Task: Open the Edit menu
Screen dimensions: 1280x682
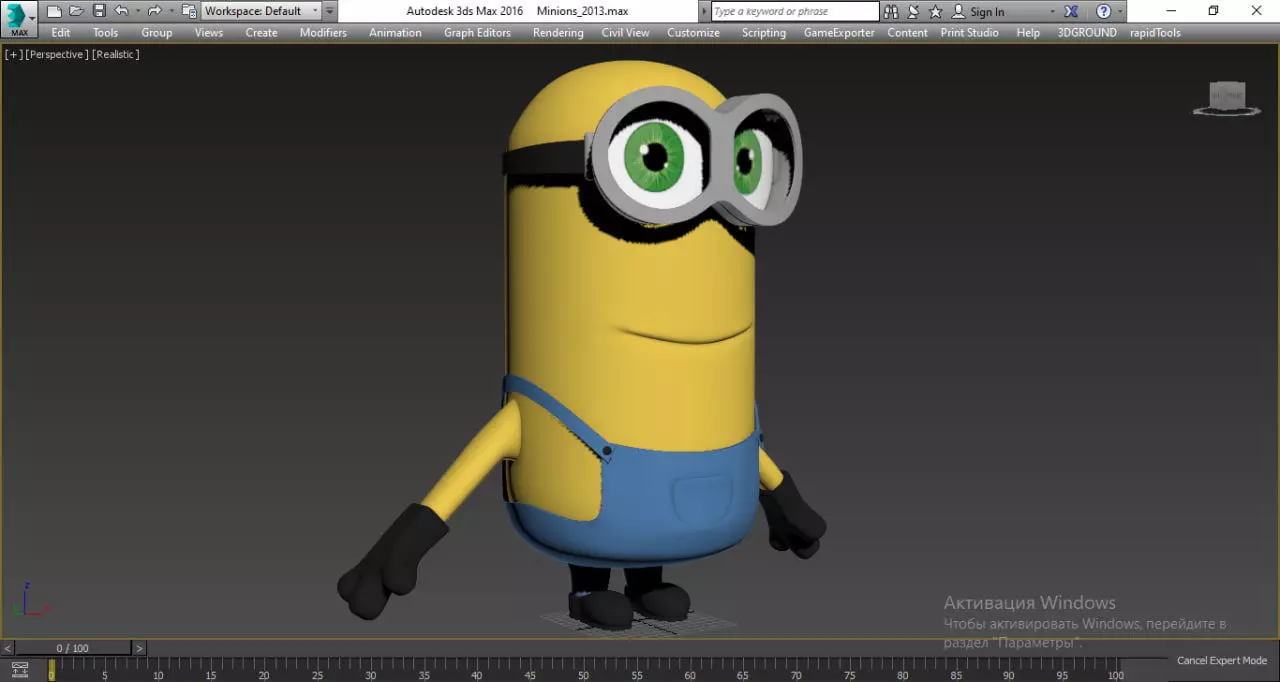Action: pos(61,32)
